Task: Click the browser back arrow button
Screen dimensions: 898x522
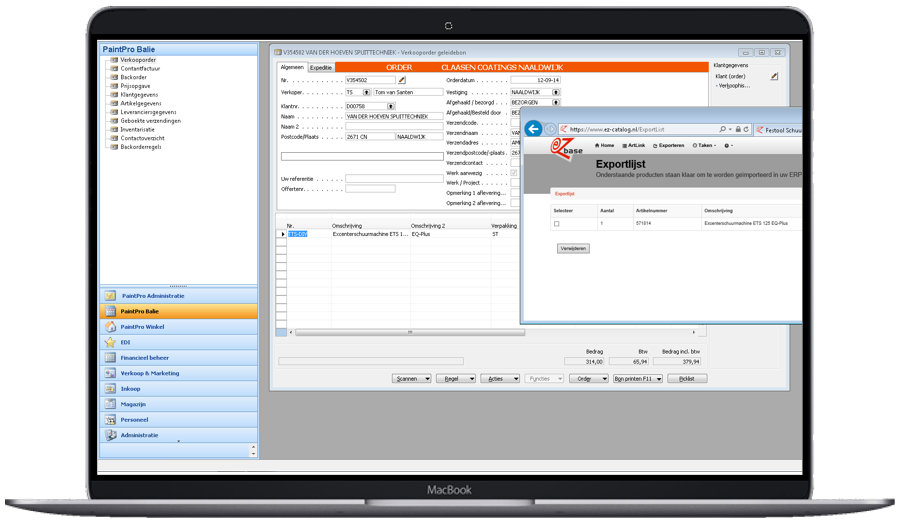Action: pyautogui.click(x=533, y=129)
